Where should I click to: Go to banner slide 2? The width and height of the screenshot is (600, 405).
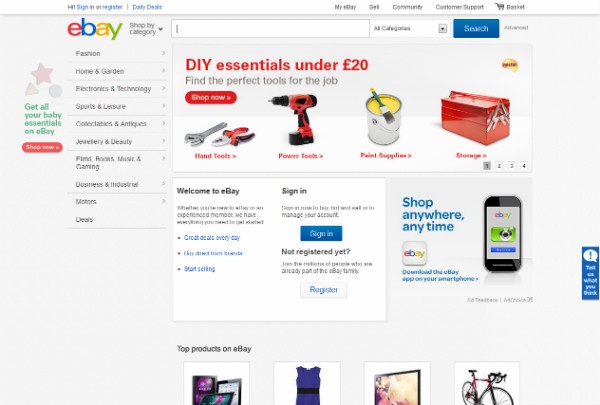pos(499,166)
